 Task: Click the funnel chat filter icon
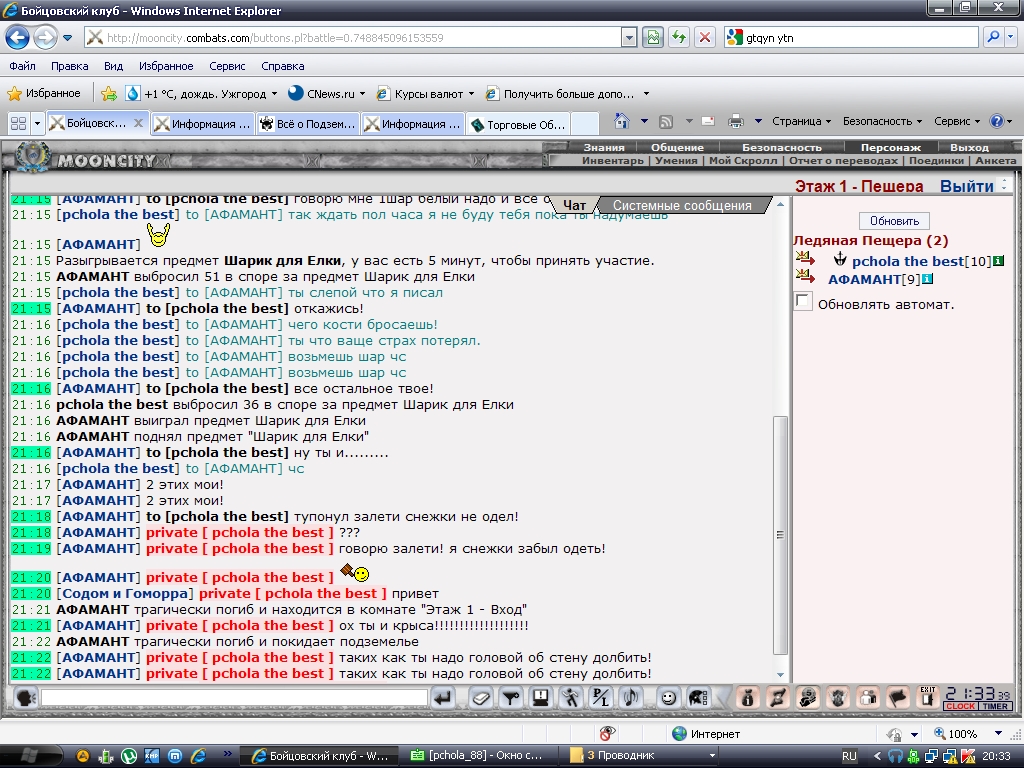click(511, 698)
